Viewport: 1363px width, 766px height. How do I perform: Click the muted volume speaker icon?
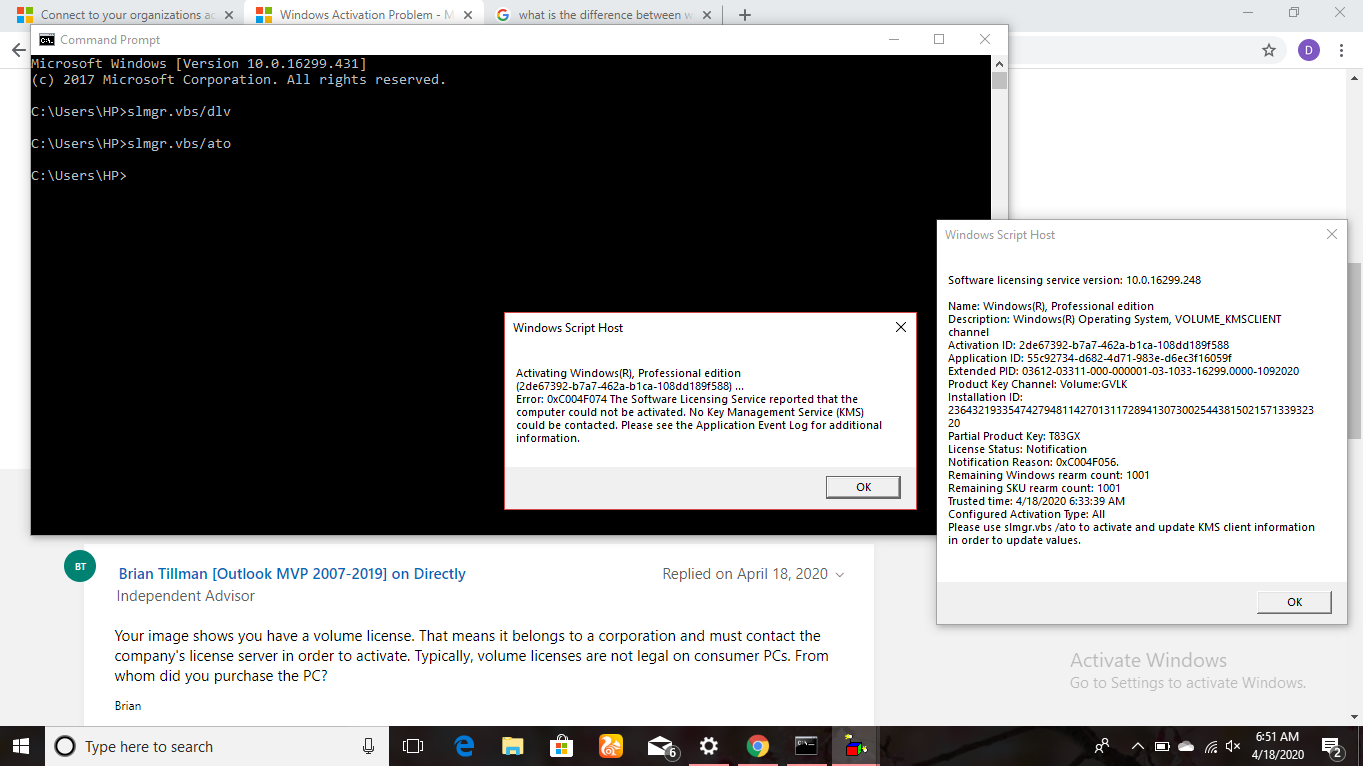click(x=1233, y=746)
